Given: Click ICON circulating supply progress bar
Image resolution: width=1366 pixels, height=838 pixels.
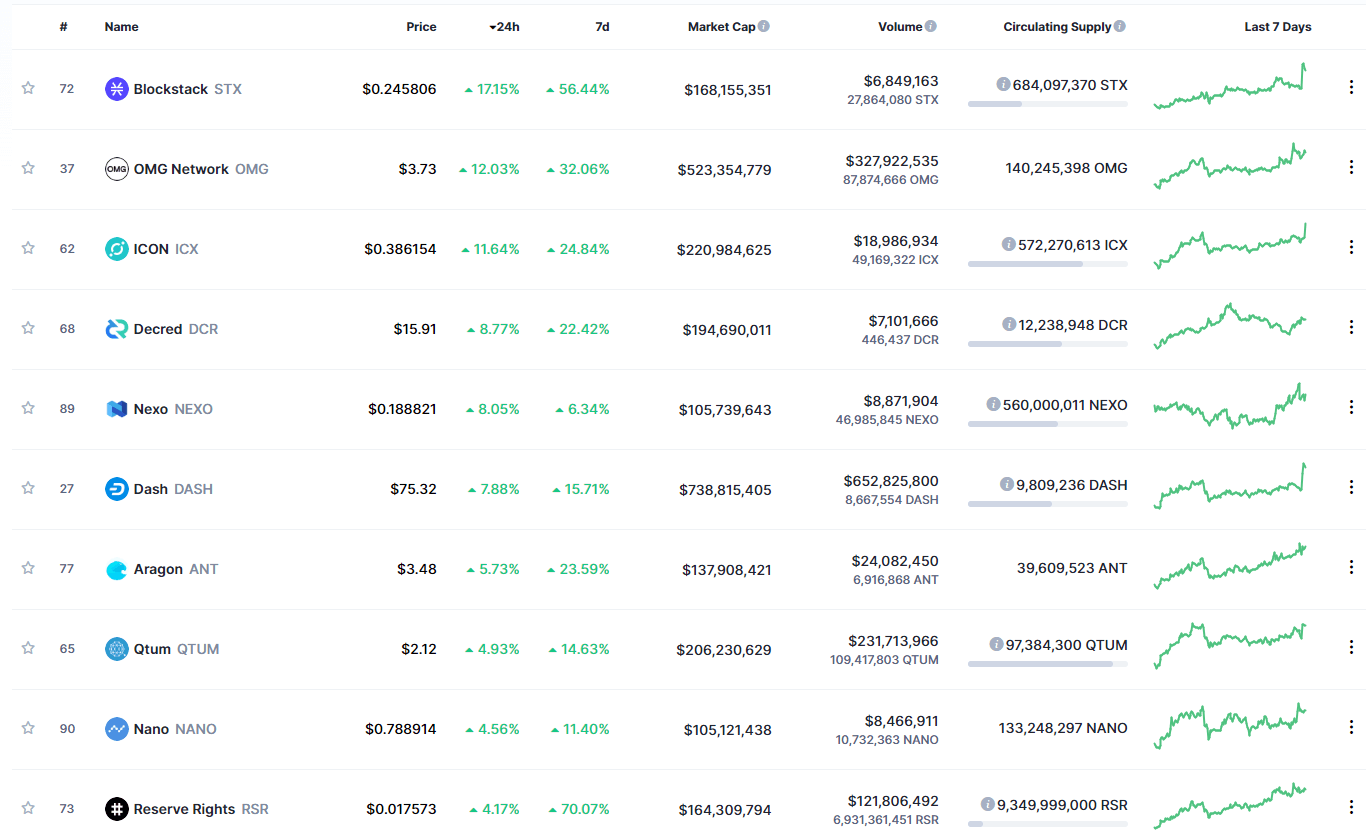Looking at the screenshot, I should (x=1048, y=264).
